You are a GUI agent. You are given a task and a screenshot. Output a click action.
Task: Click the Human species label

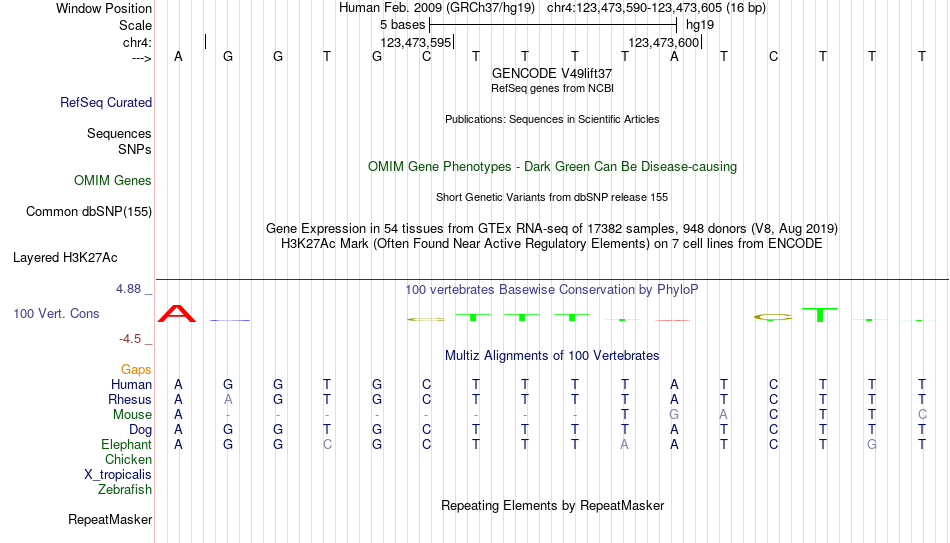[x=131, y=384]
